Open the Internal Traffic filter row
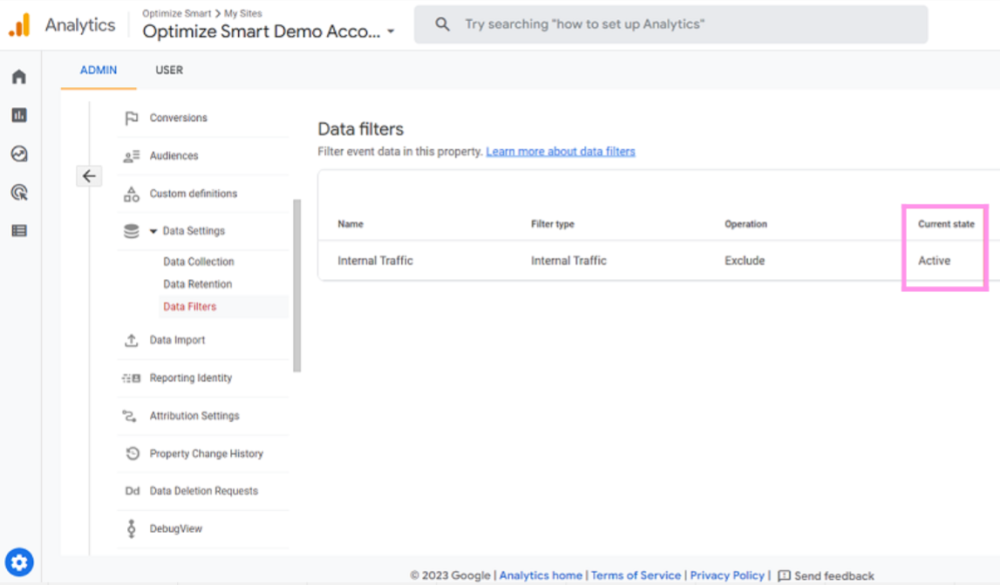 click(375, 261)
